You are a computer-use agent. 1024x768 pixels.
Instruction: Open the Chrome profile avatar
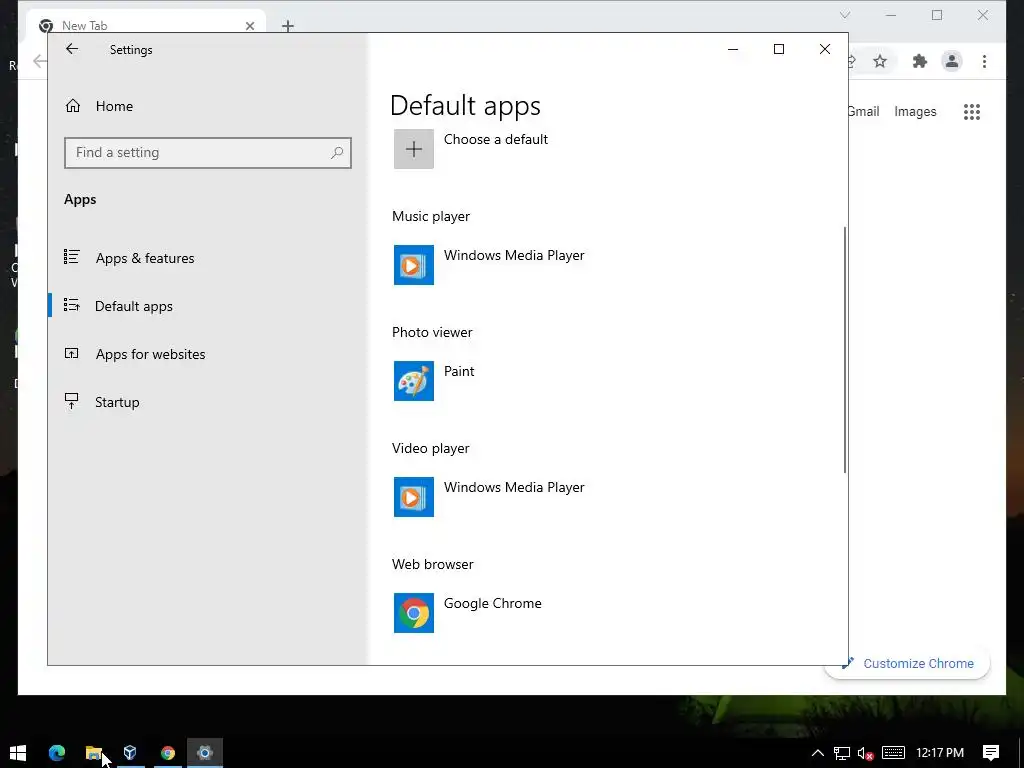(952, 61)
